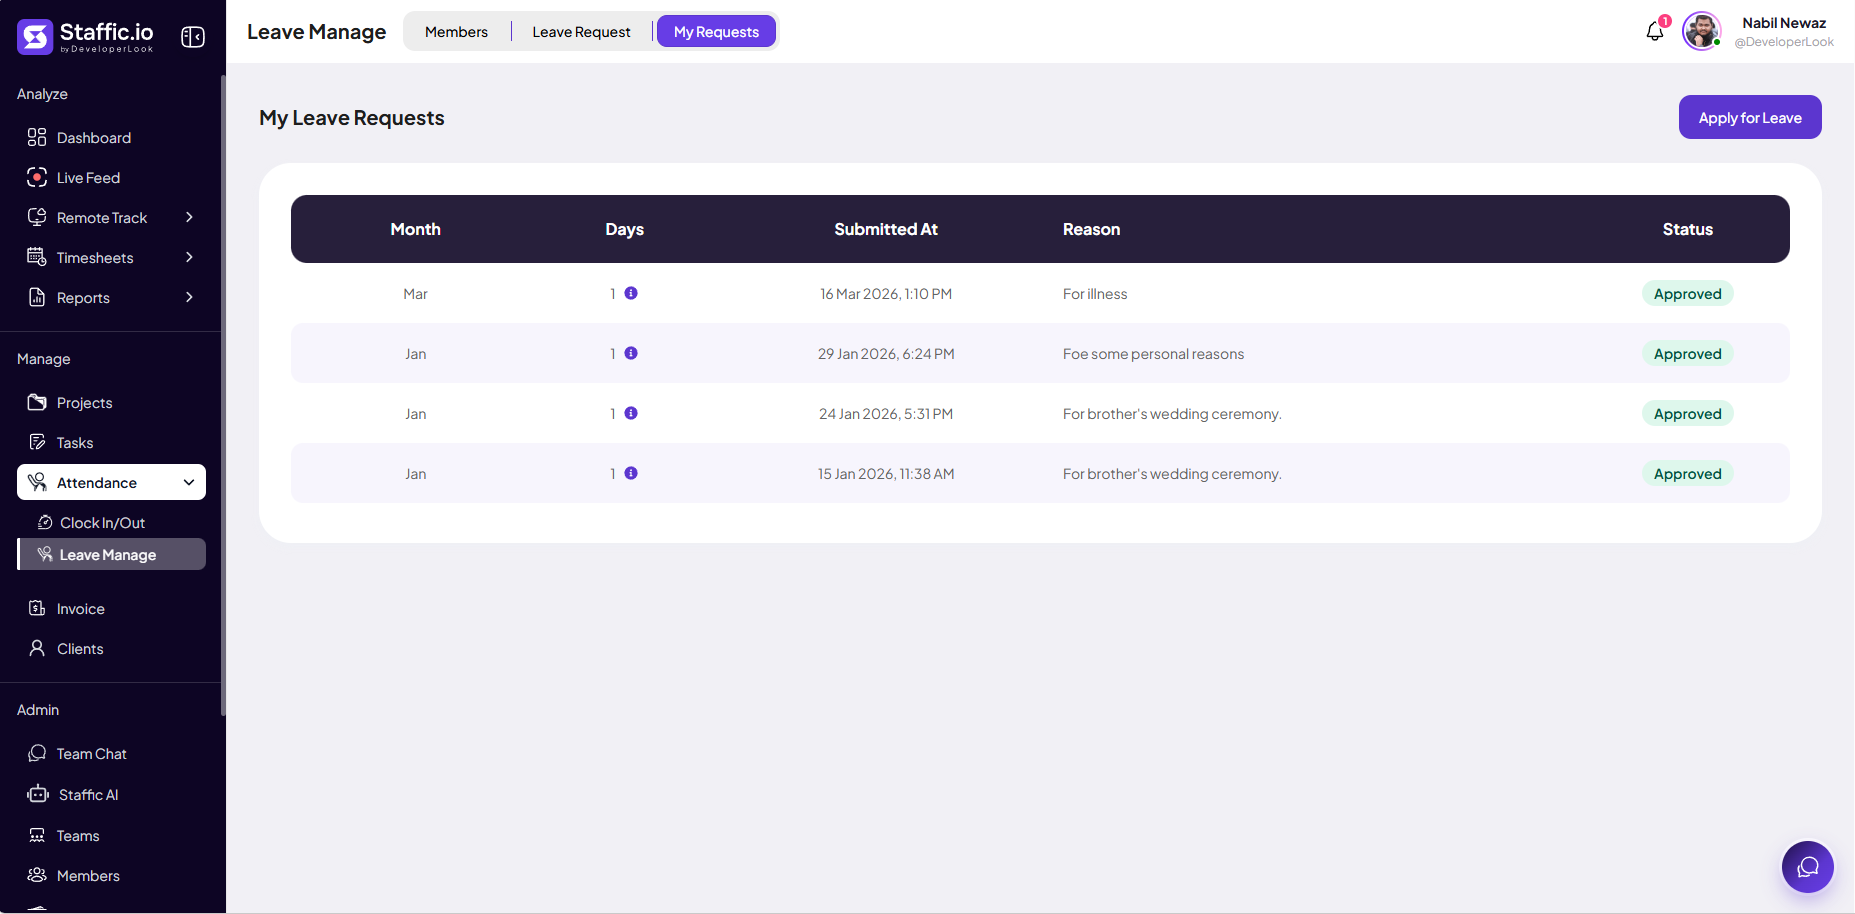Click the info icon in the 15 Jan 2026 row
The width and height of the screenshot is (1855, 914).
631,473
